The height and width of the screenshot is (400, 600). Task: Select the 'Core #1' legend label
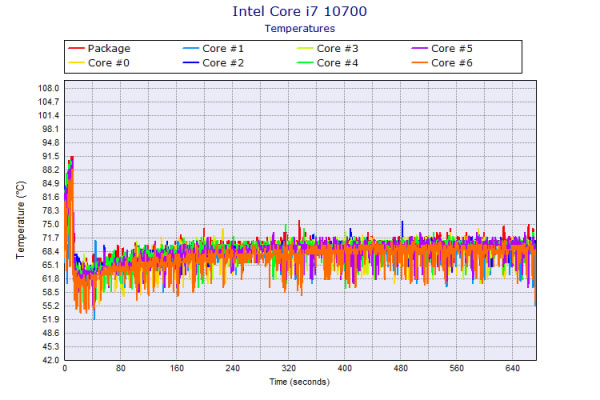click(x=223, y=49)
